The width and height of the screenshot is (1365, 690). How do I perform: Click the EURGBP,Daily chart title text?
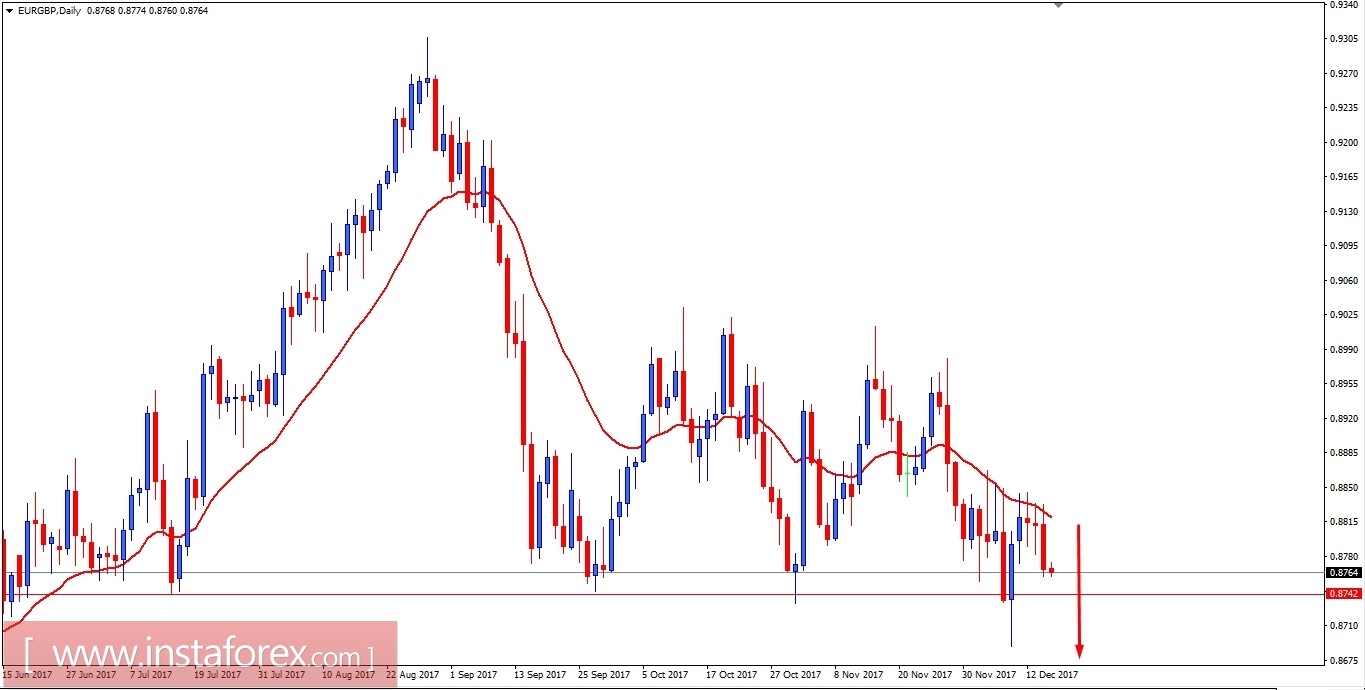[x=50, y=10]
